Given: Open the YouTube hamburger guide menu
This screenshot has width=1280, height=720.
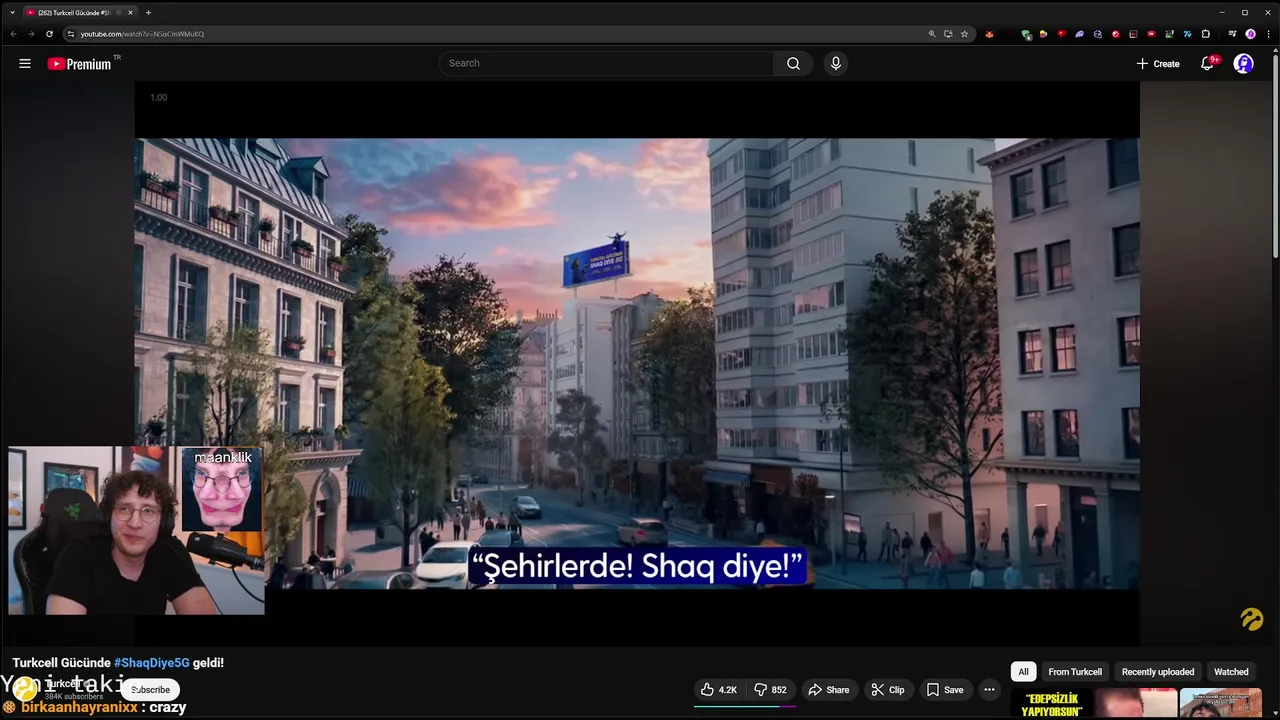Looking at the screenshot, I should [25, 63].
